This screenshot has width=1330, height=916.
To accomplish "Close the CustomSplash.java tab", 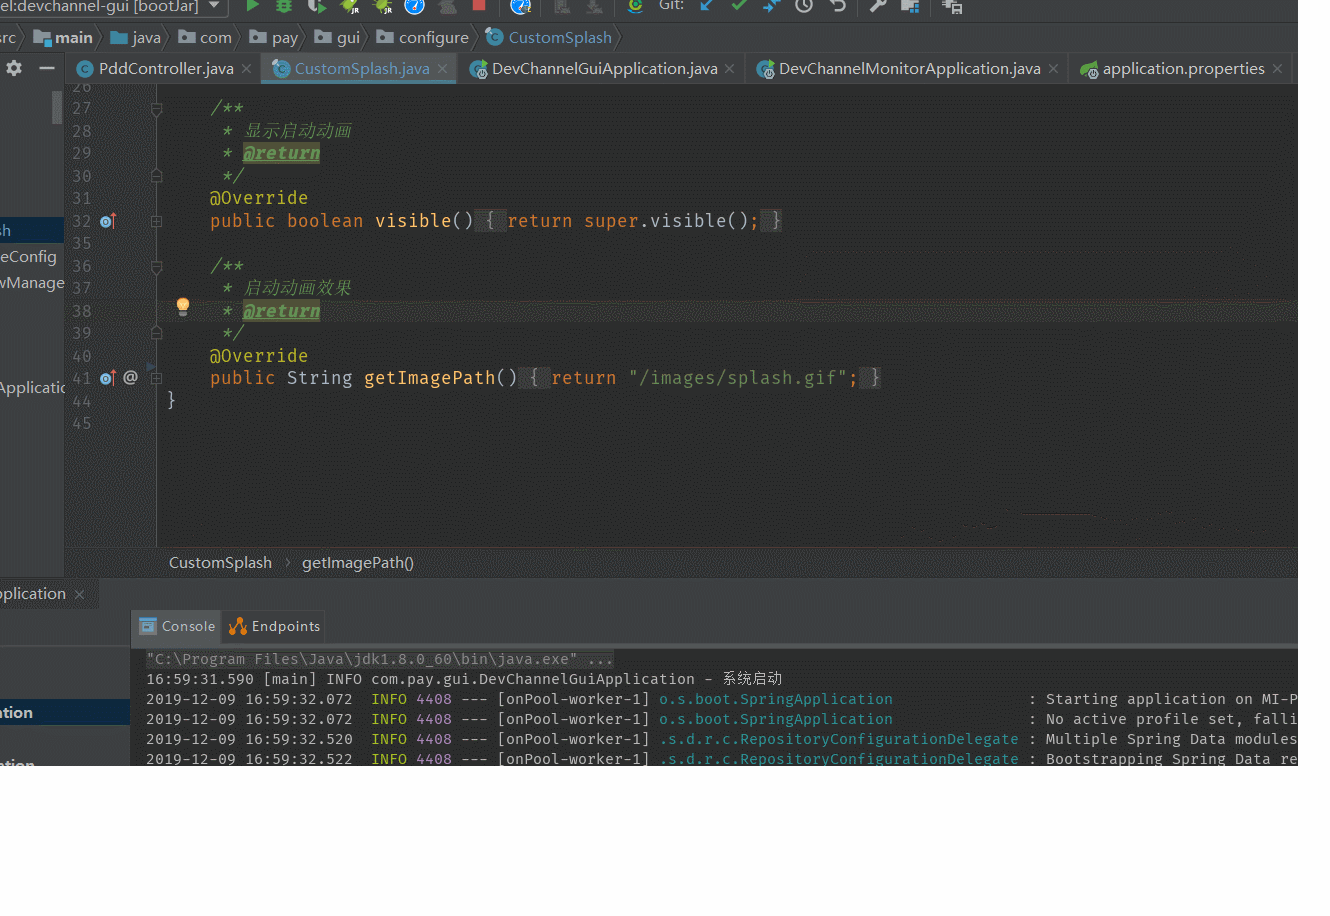I will [442, 69].
